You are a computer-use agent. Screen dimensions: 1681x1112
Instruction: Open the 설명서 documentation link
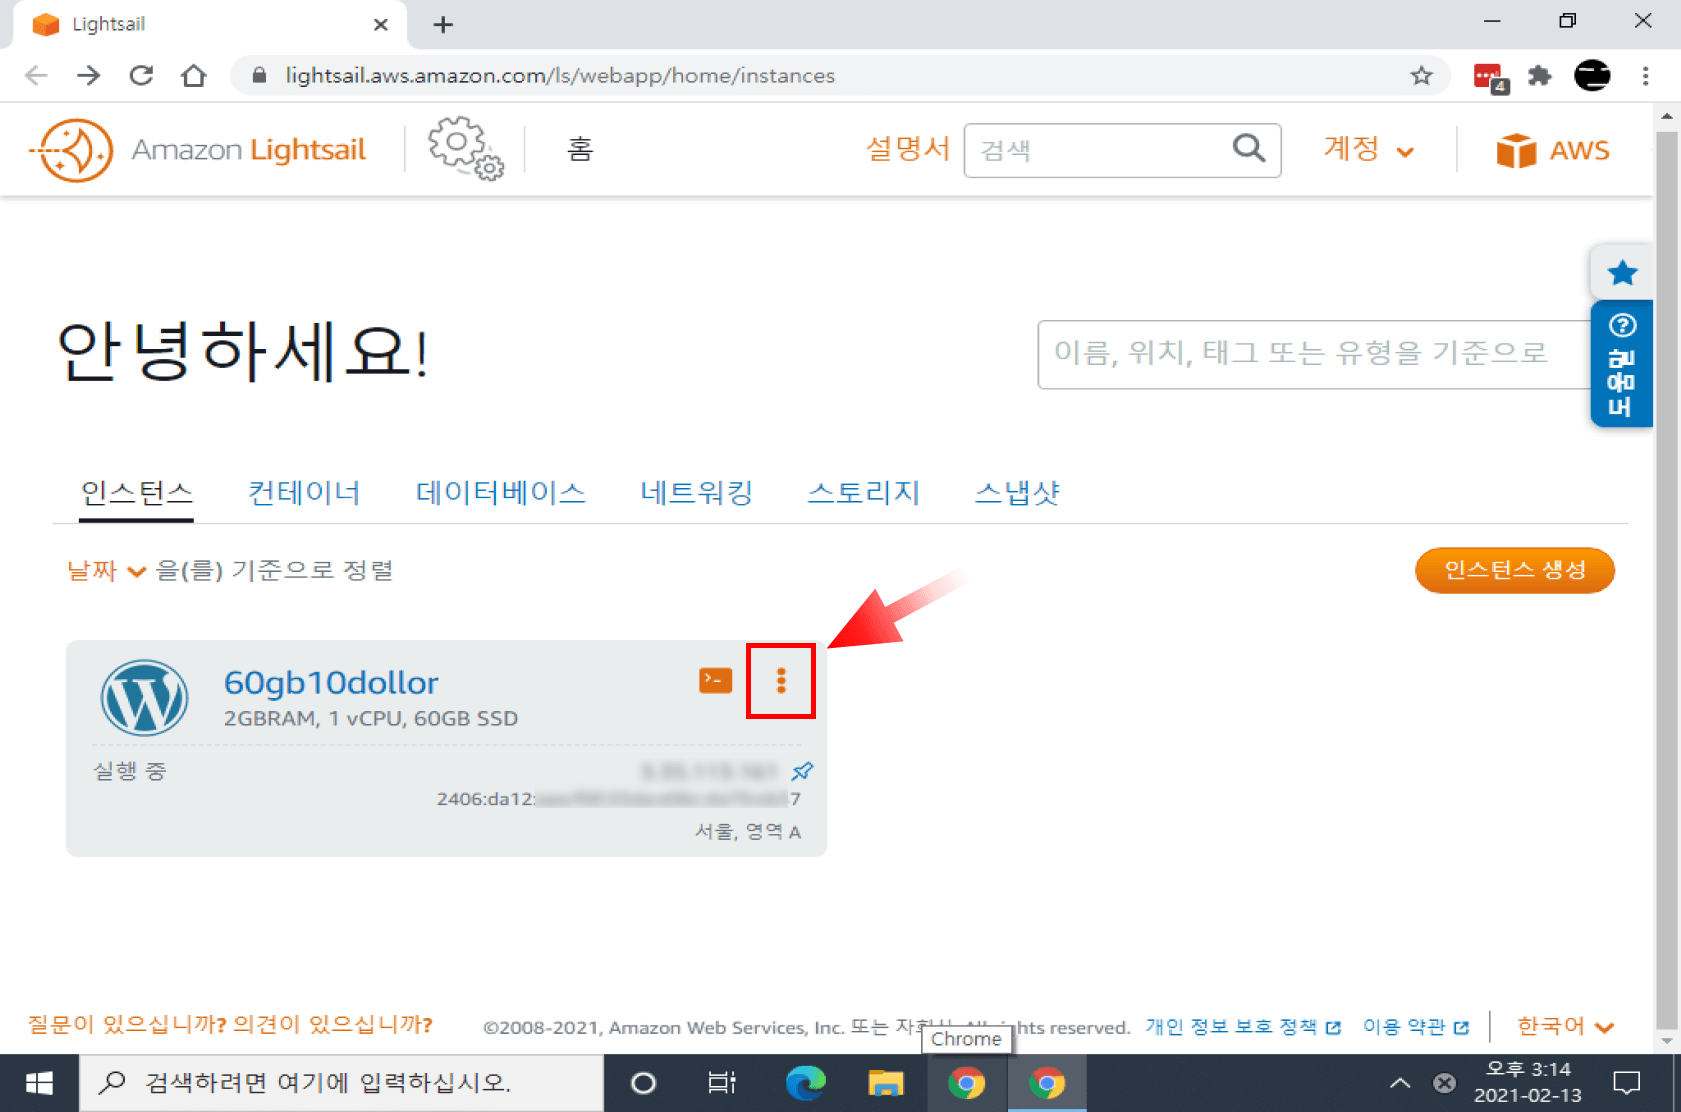pos(907,149)
